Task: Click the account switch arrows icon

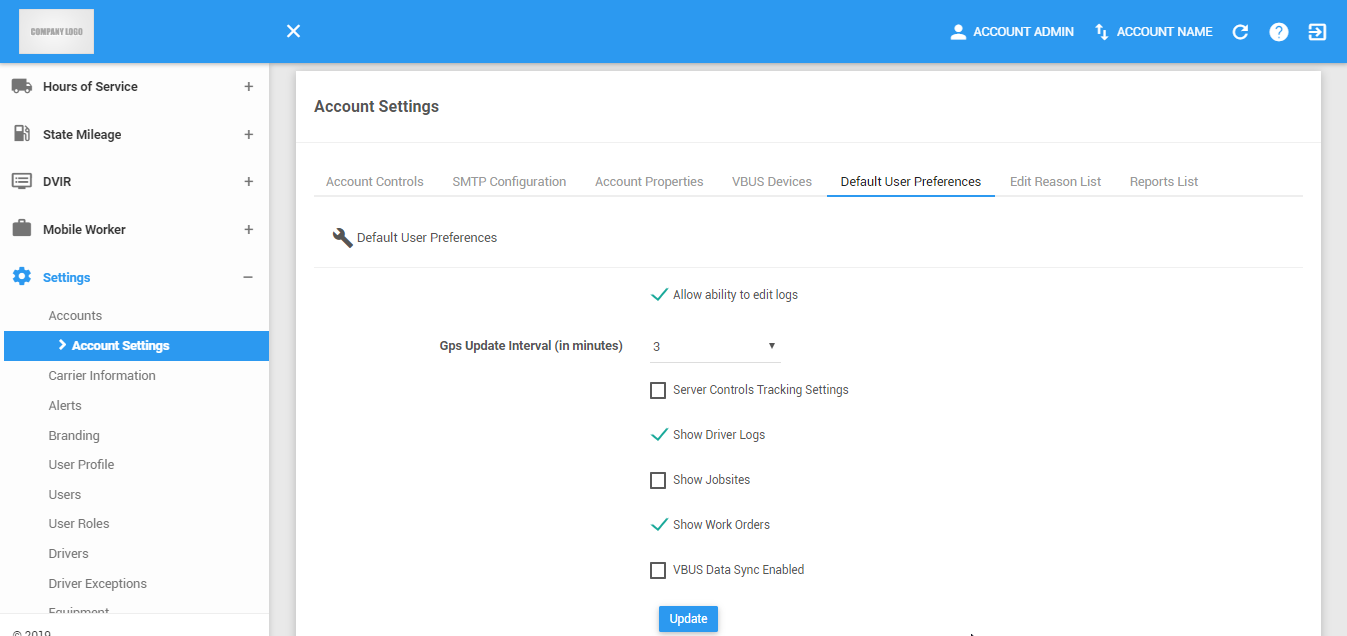Action: click(1102, 32)
